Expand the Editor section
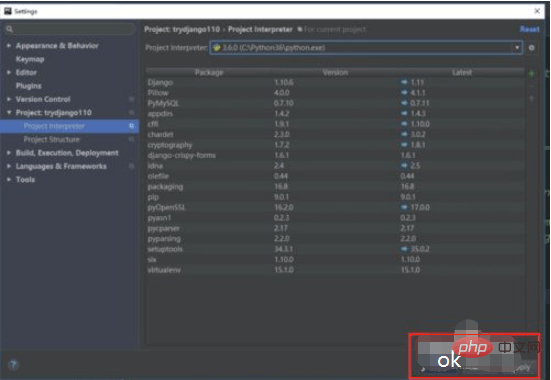 [9, 72]
